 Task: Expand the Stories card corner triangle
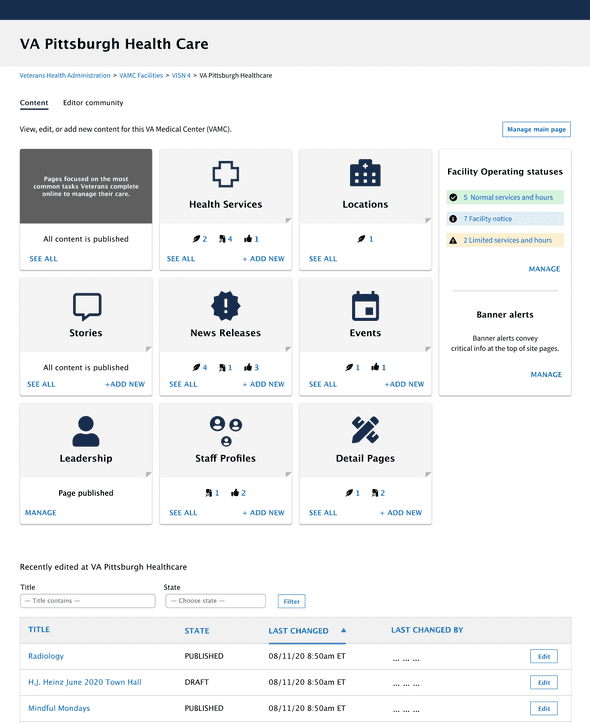coord(149,349)
